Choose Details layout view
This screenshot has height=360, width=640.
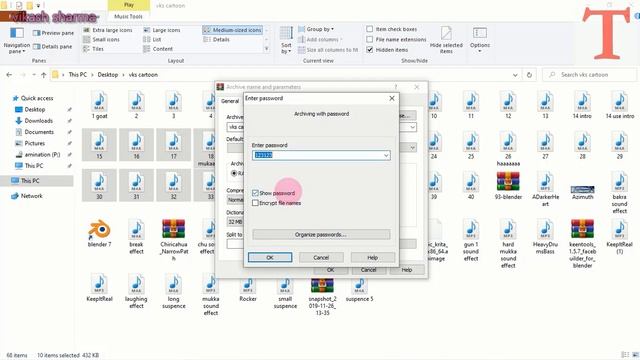(216, 40)
